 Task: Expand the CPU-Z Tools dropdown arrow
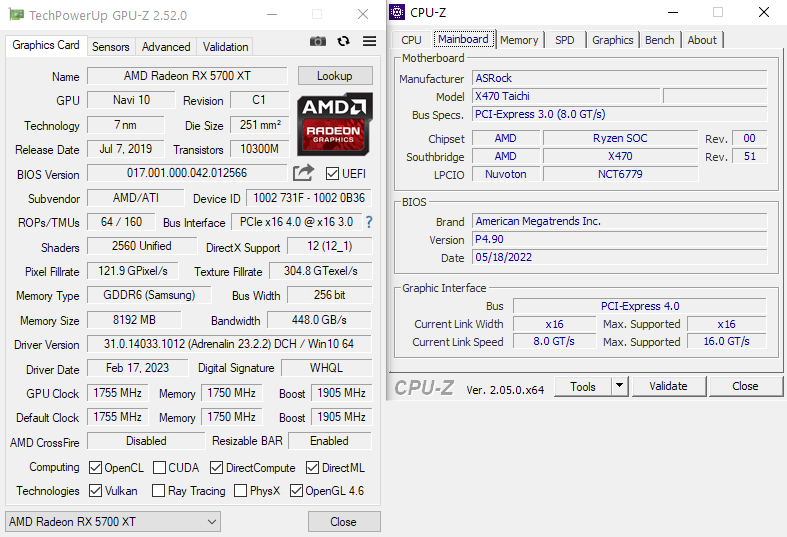pyautogui.click(x=619, y=386)
